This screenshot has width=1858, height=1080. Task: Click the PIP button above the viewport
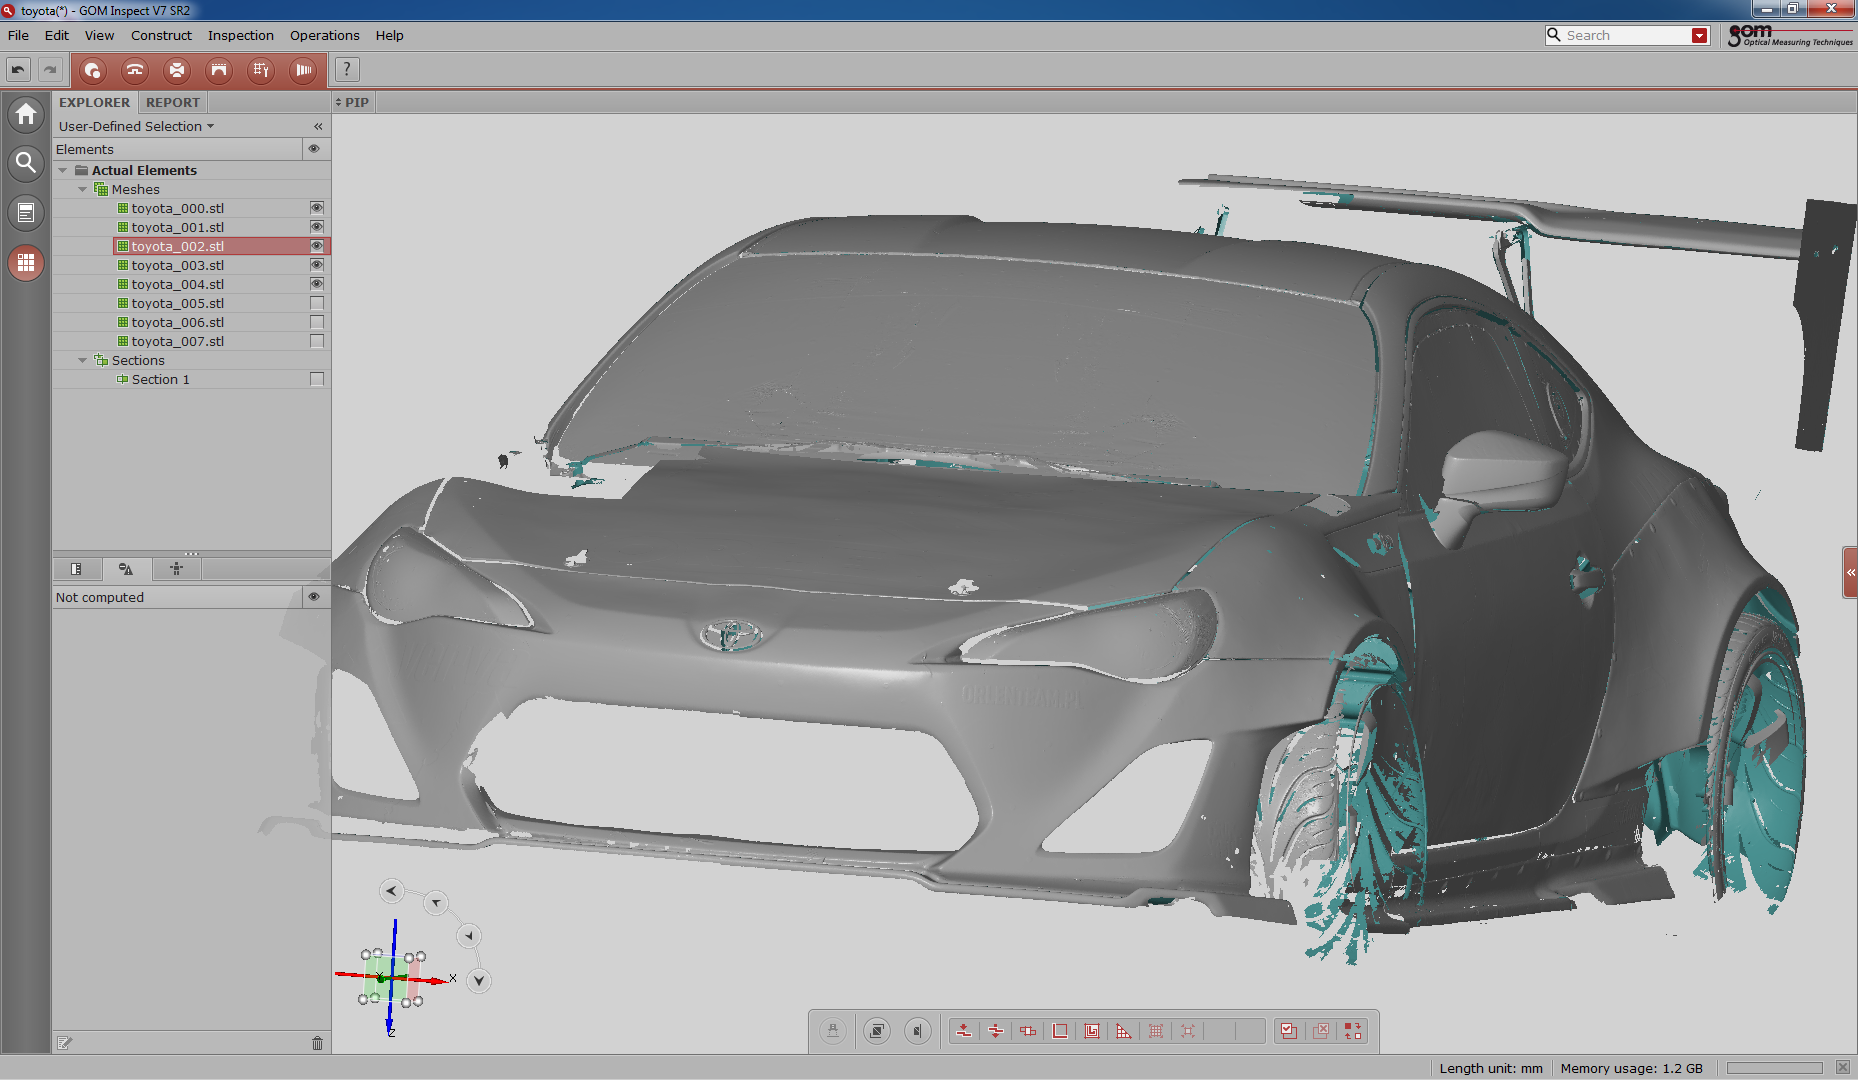(352, 102)
